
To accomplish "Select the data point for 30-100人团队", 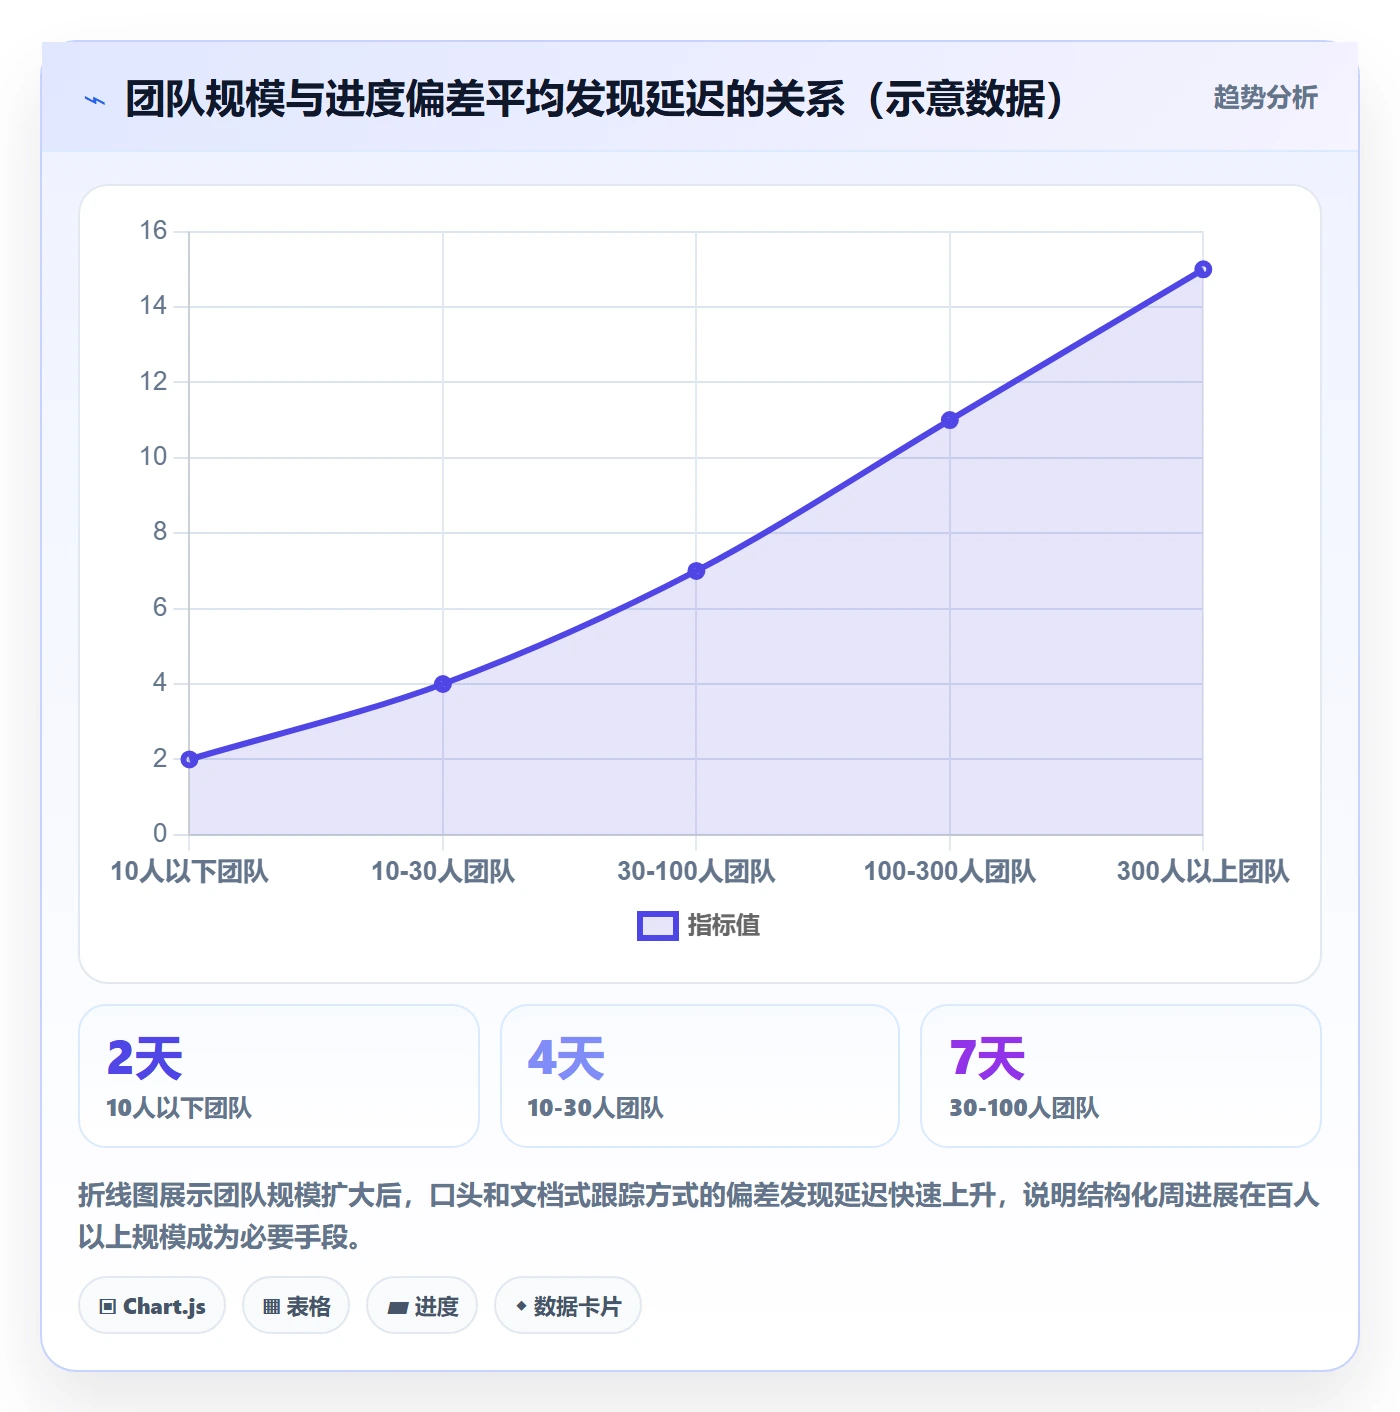I will click(x=696, y=571).
